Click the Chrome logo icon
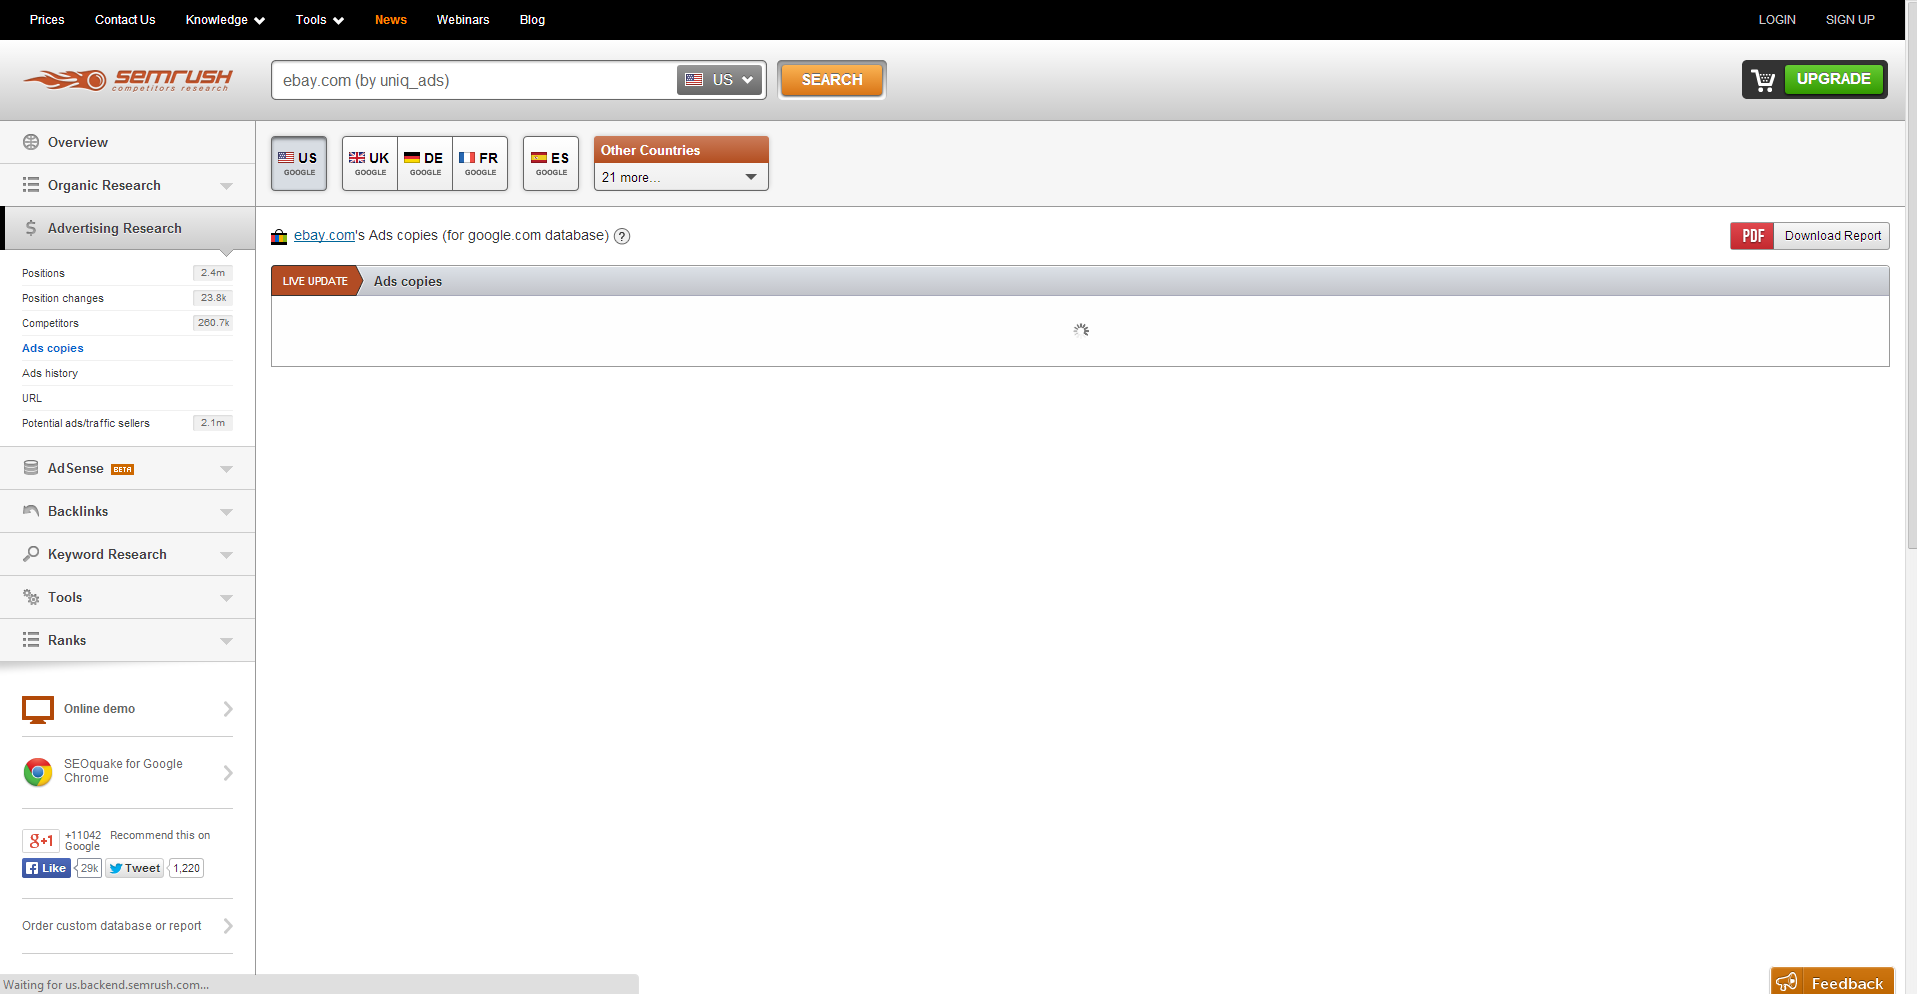Image resolution: width=1917 pixels, height=994 pixels. (38, 772)
